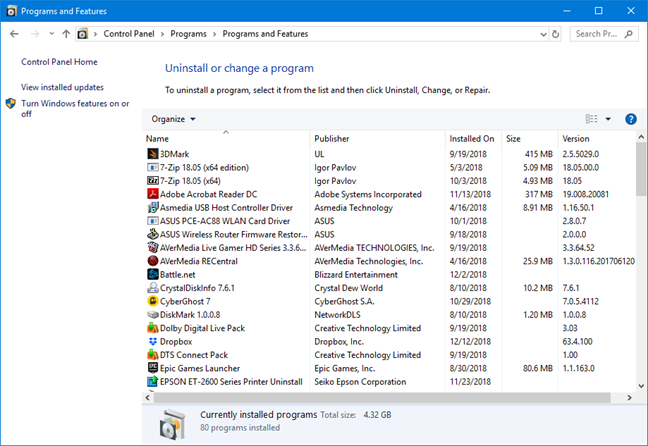Click the Dolby Digital Live Pack icon
Image resolution: width=648 pixels, height=446 pixels.
(x=152, y=328)
